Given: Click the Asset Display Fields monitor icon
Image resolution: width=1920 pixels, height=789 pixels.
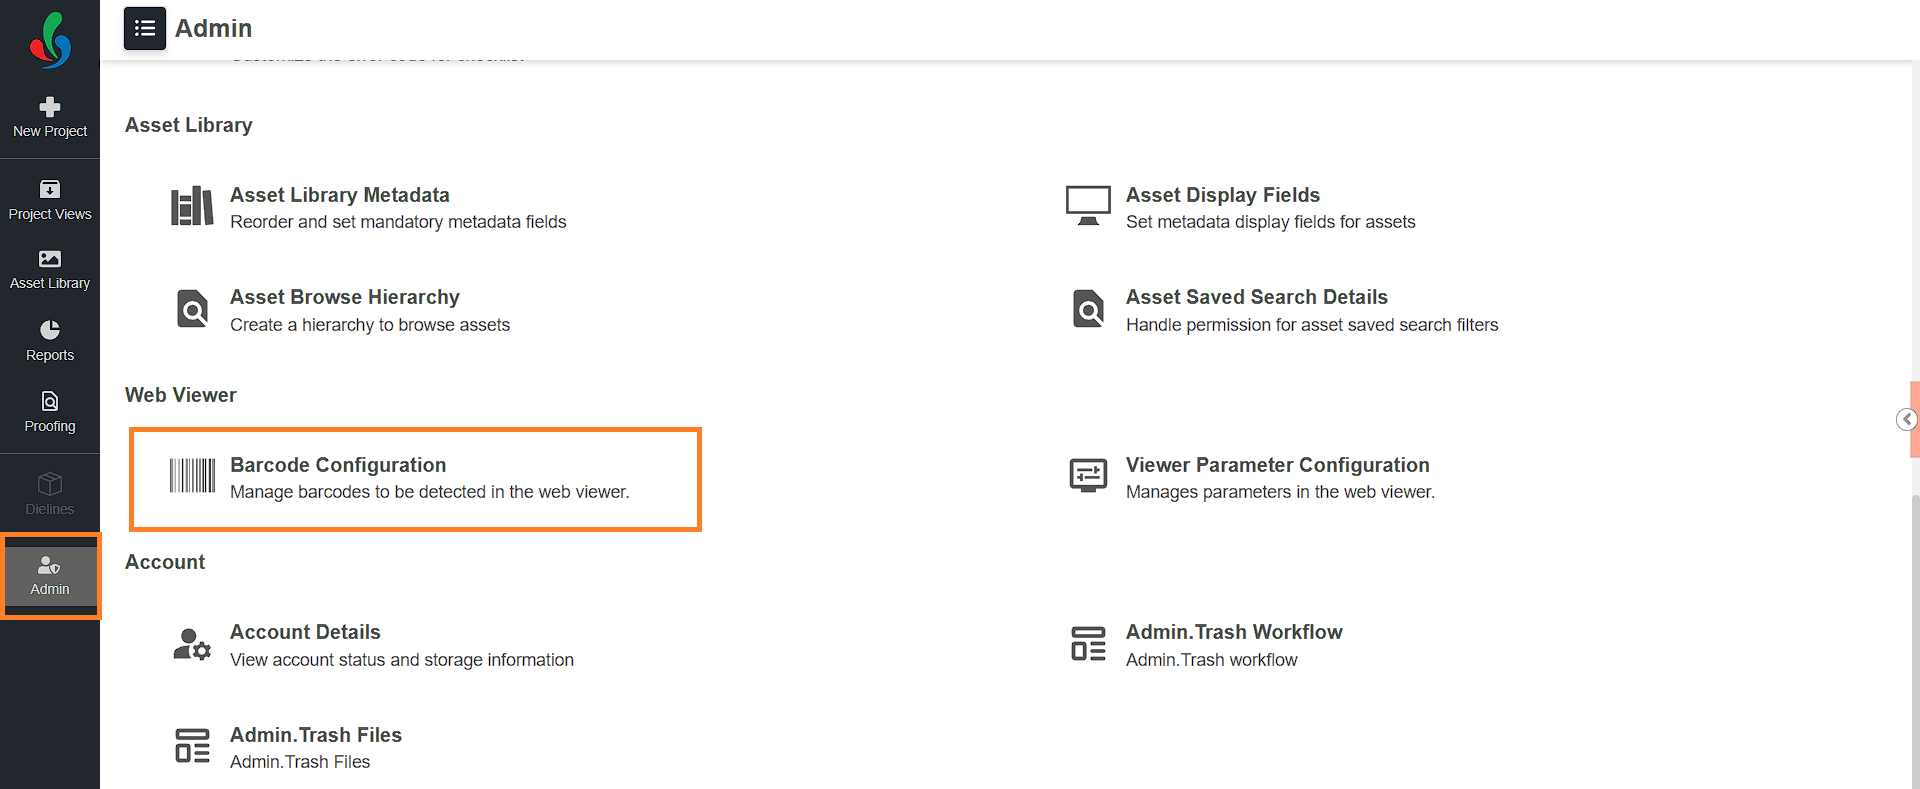Looking at the screenshot, I should (1088, 206).
